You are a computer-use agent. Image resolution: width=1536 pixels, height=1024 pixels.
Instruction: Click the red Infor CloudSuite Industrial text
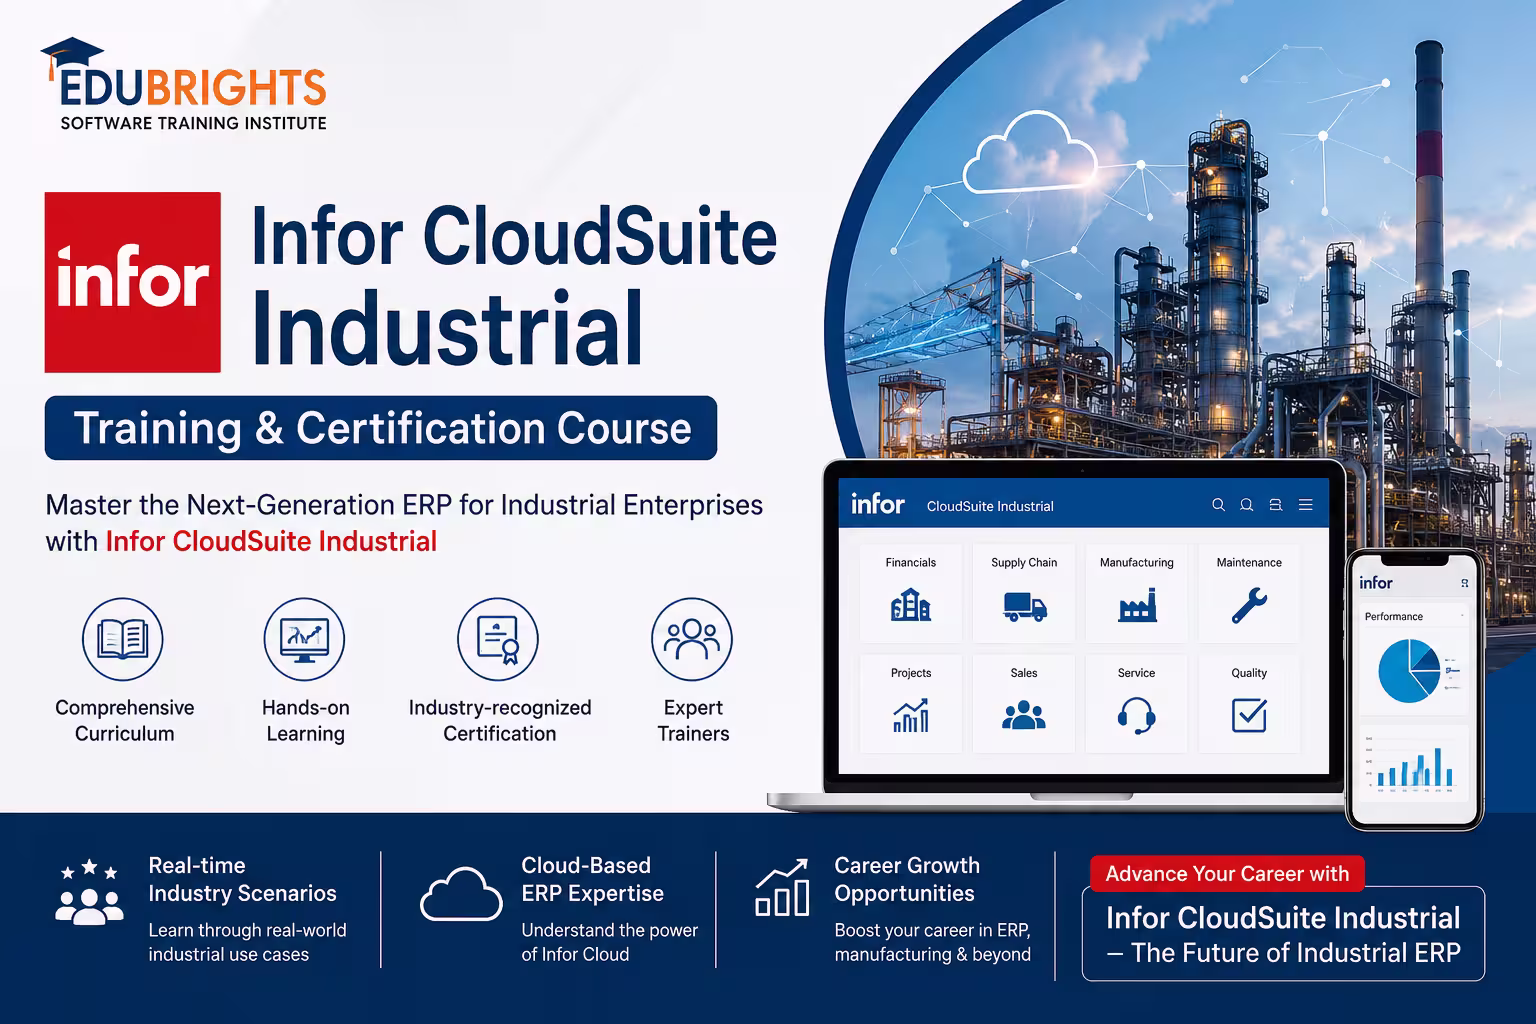tap(271, 541)
